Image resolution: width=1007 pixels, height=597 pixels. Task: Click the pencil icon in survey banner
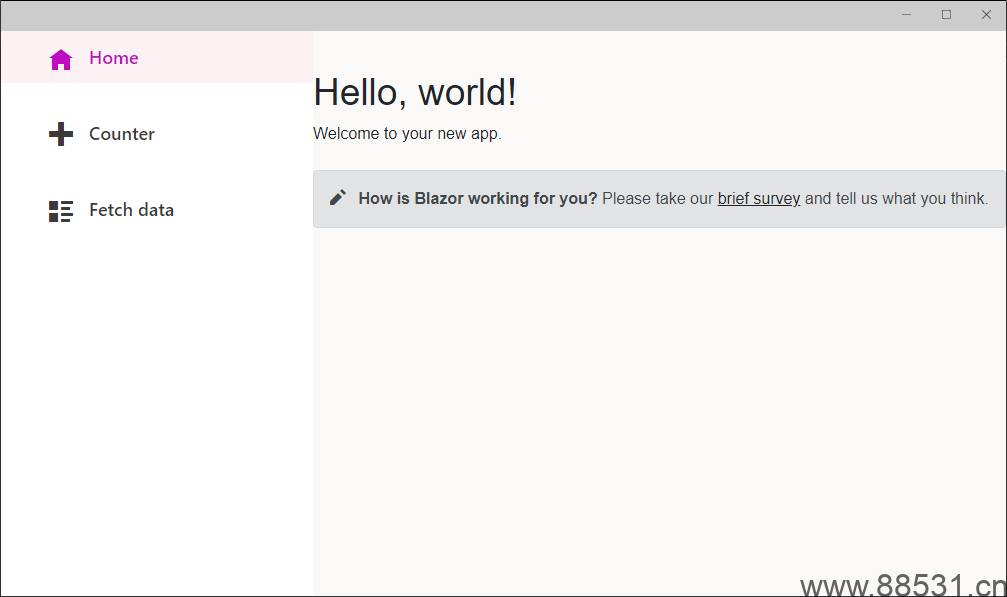pos(338,198)
